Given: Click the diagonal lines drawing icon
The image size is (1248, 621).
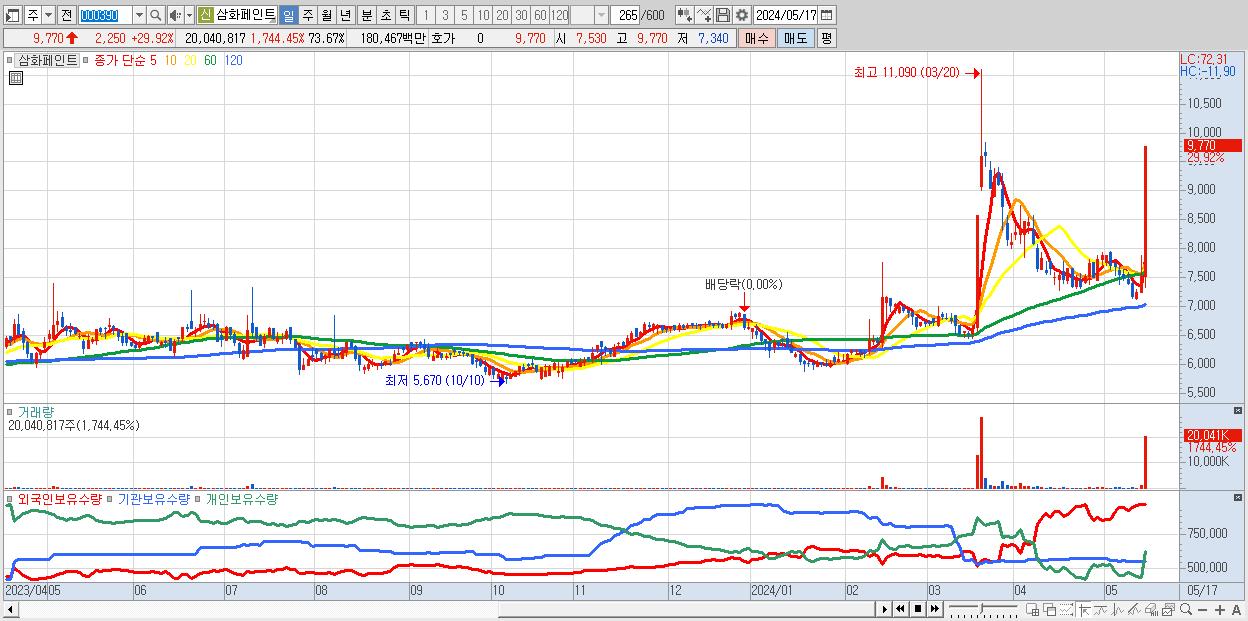Looking at the screenshot, I should [1135, 610].
